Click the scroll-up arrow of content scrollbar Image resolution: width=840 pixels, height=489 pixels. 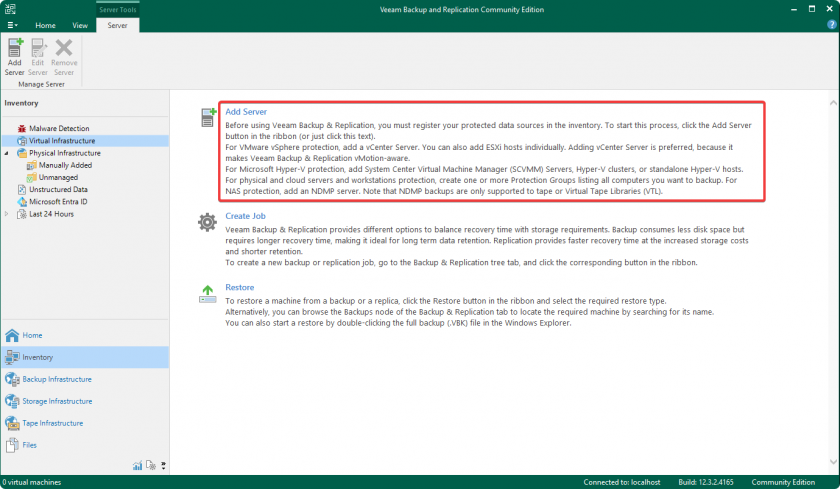[x=833, y=102]
